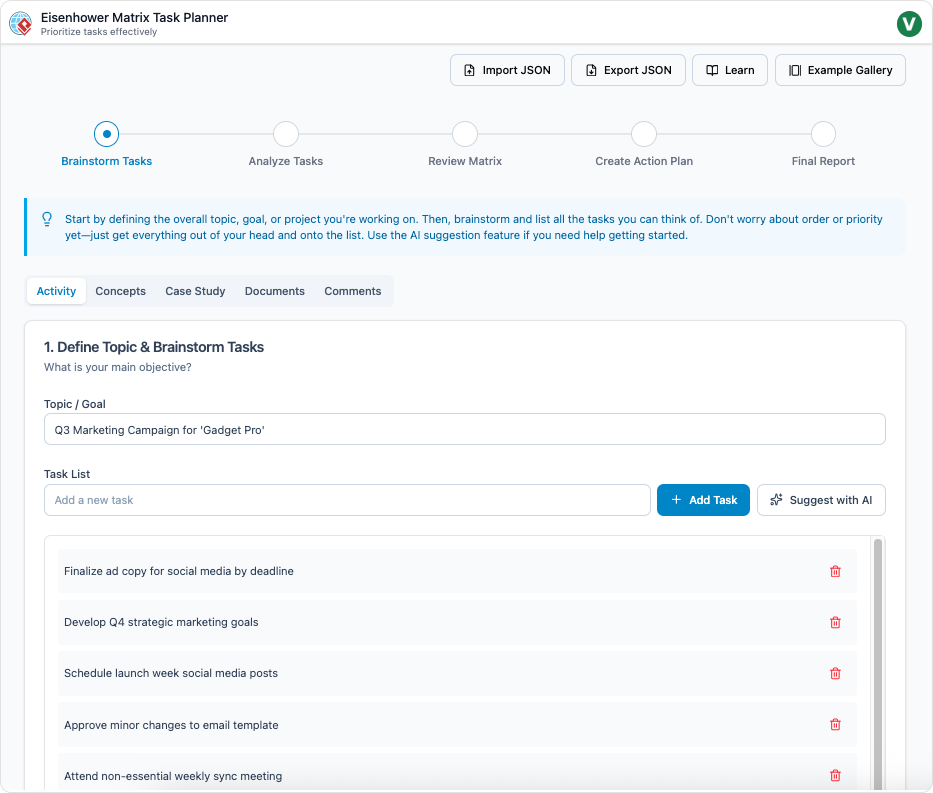
Task: Go to the Analyze Tasks step
Action: click(x=286, y=134)
